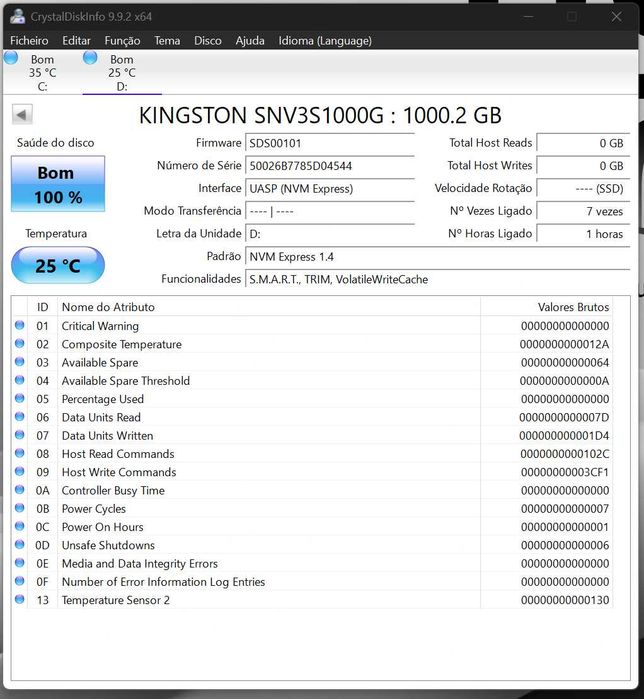Click the CrystalDiskInfo app icon in title bar
The width and height of the screenshot is (644, 699).
18,16
